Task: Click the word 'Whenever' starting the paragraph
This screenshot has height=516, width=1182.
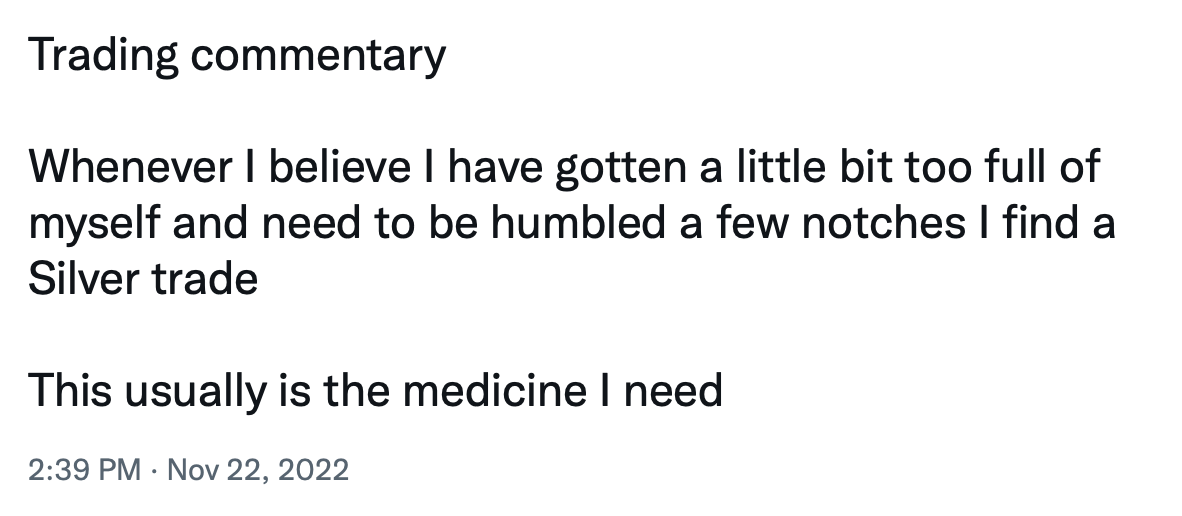Action: [x=130, y=167]
